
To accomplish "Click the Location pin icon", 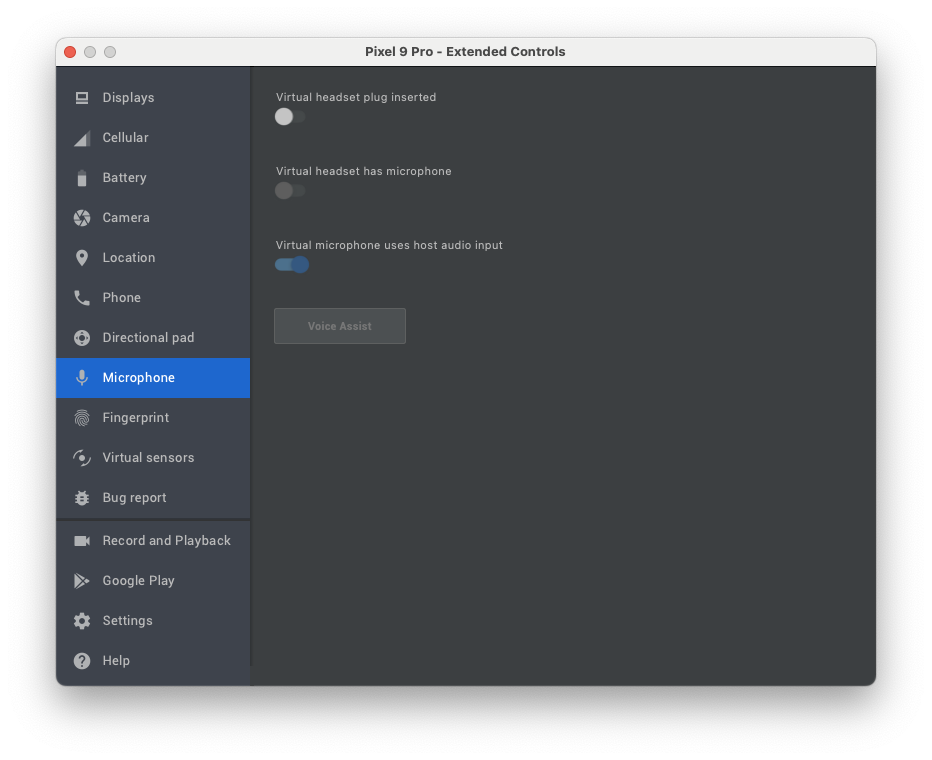I will (x=82, y=258).
